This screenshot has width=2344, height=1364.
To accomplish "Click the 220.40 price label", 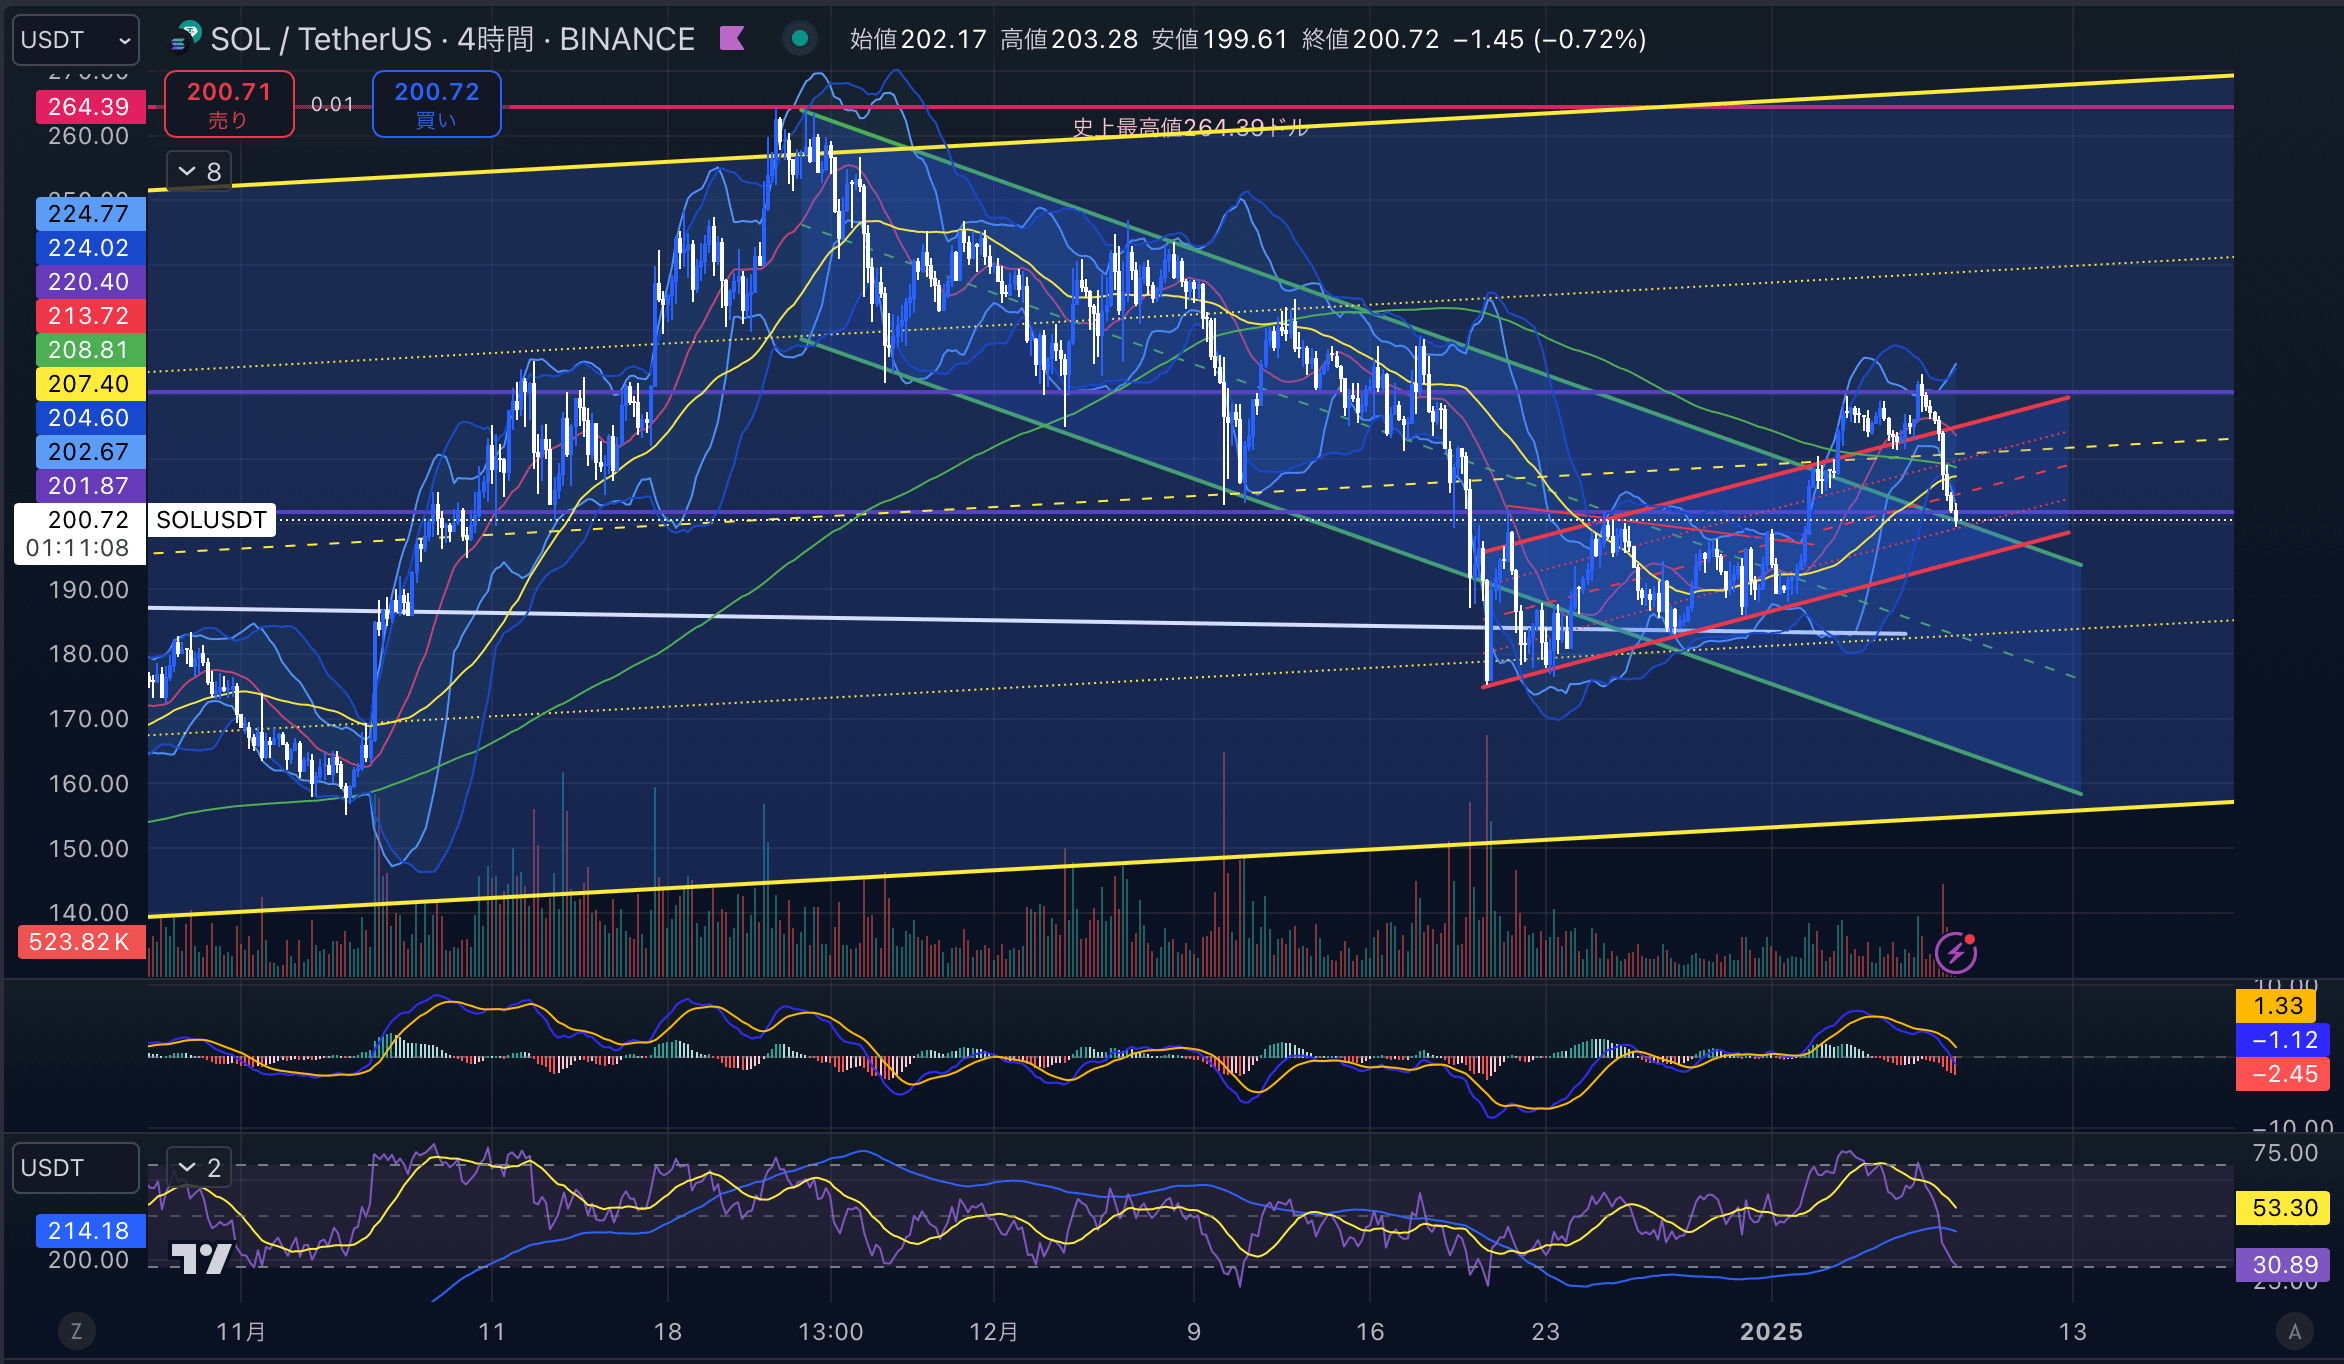I will click(x=90, y=282).
